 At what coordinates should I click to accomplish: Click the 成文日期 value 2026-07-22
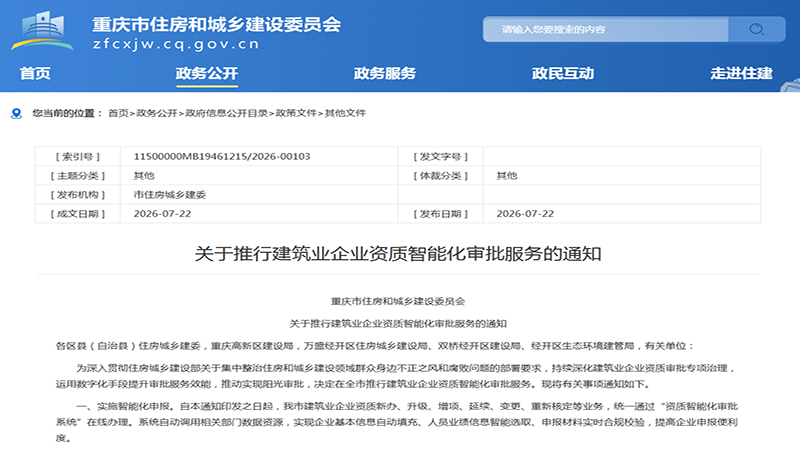coord(162,214)
